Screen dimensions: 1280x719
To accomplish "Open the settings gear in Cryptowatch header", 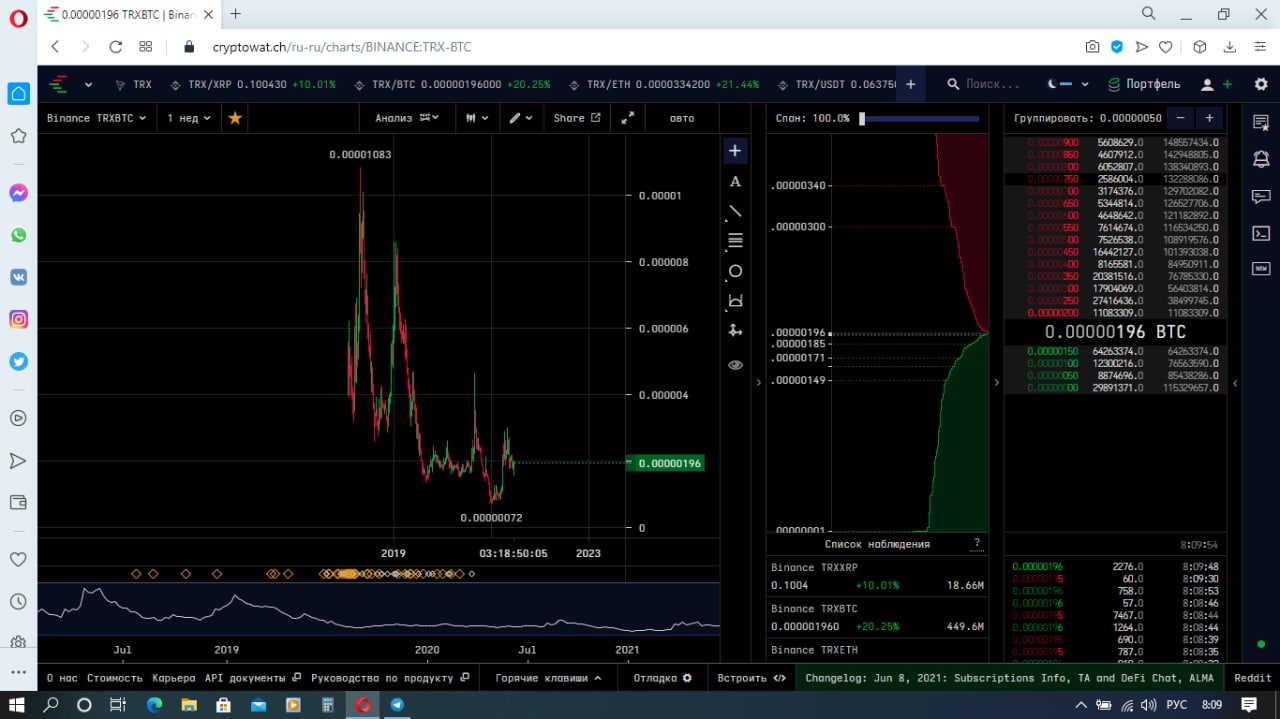I will (1261, 85).
